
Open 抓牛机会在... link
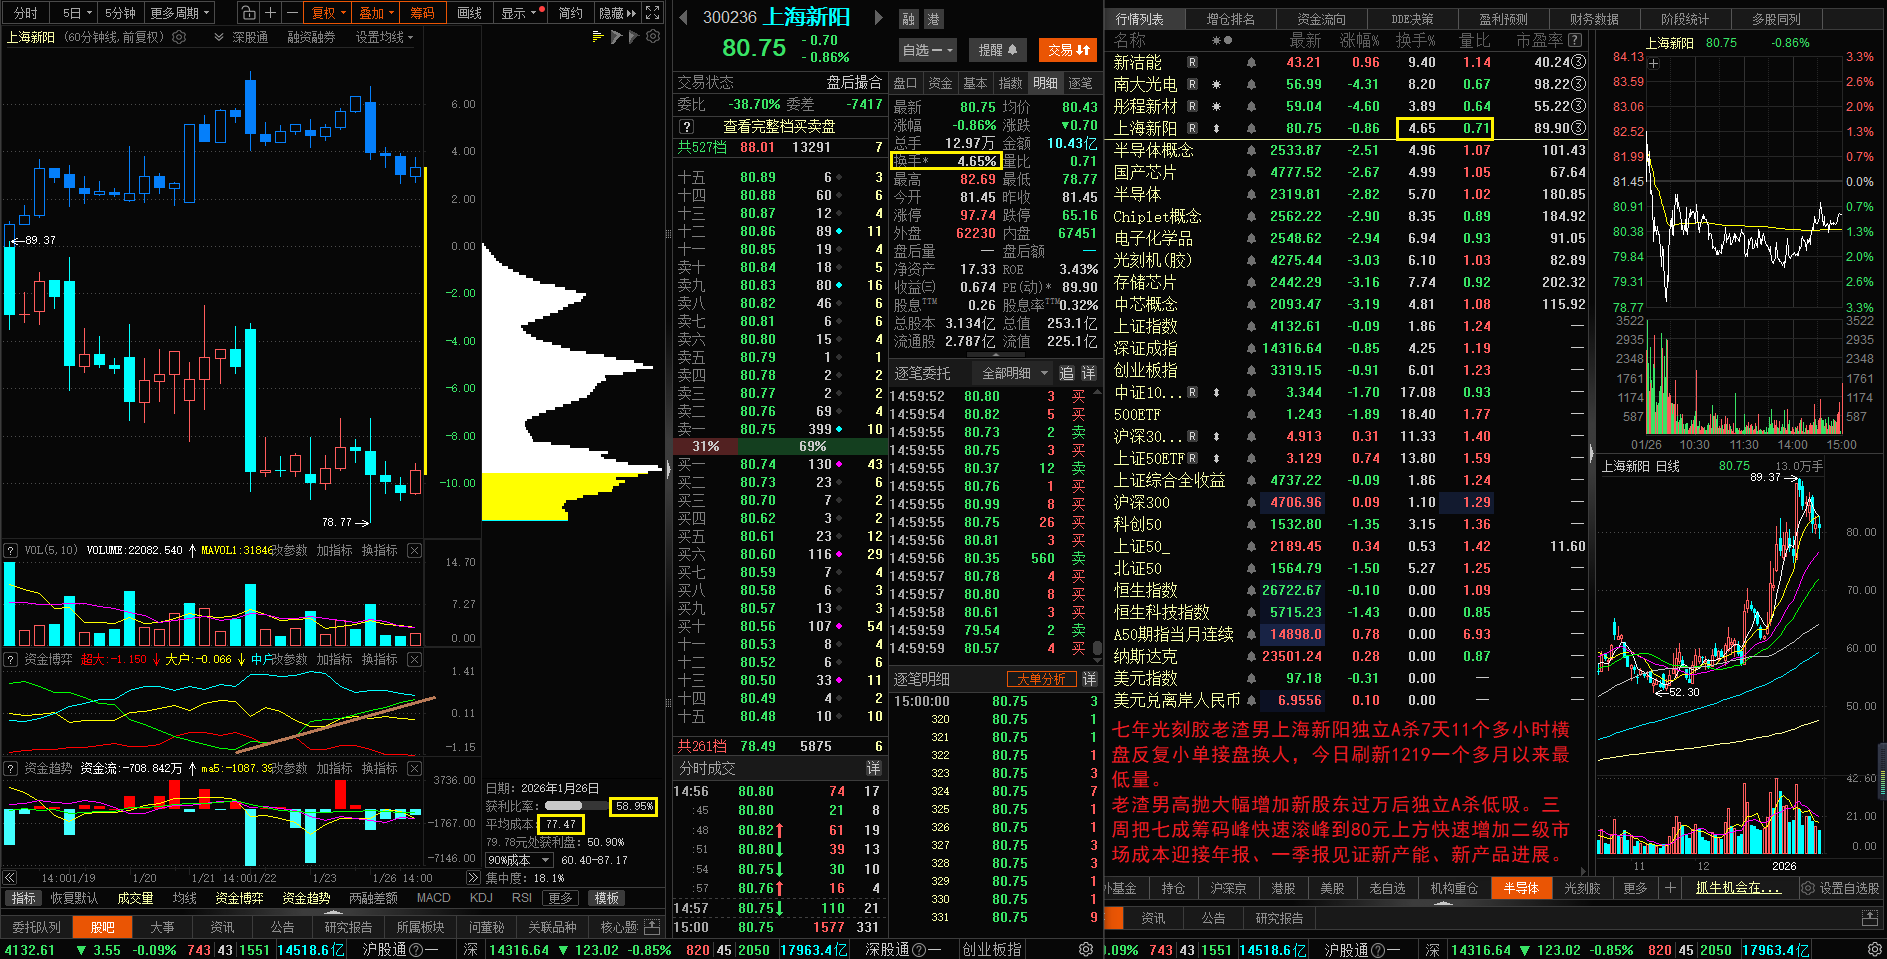[x=1738, y=888]
